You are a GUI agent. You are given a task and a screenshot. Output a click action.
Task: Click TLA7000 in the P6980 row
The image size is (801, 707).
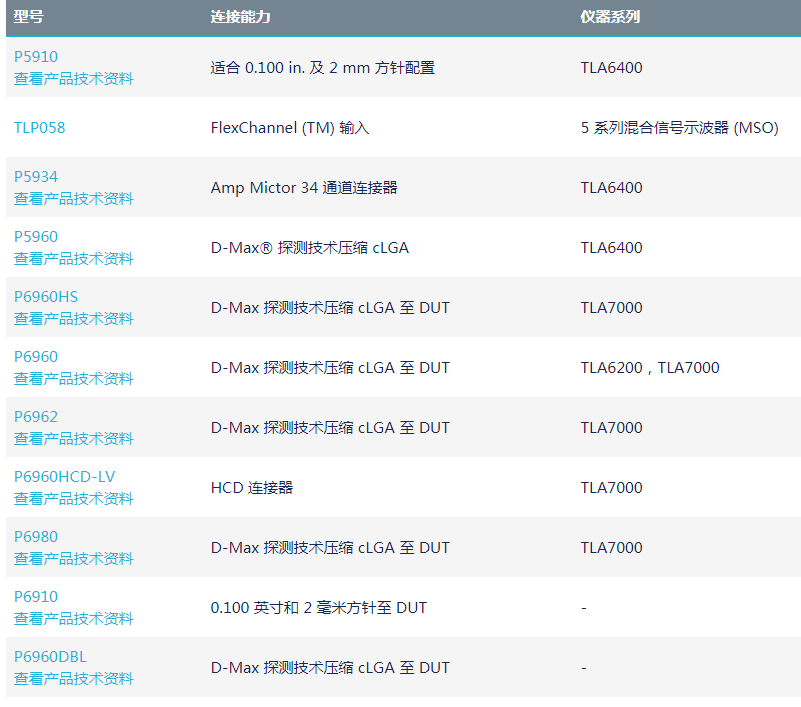(611, 548)
